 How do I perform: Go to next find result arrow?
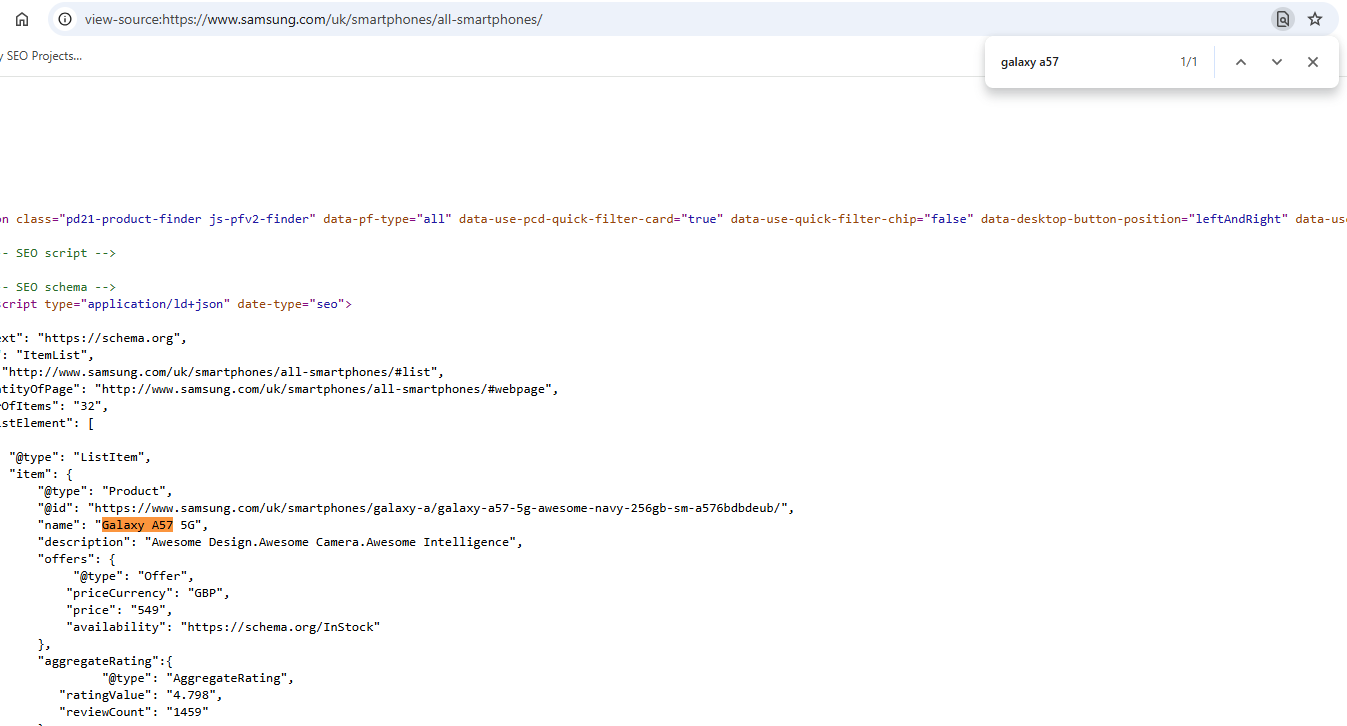coord(1277,62)
